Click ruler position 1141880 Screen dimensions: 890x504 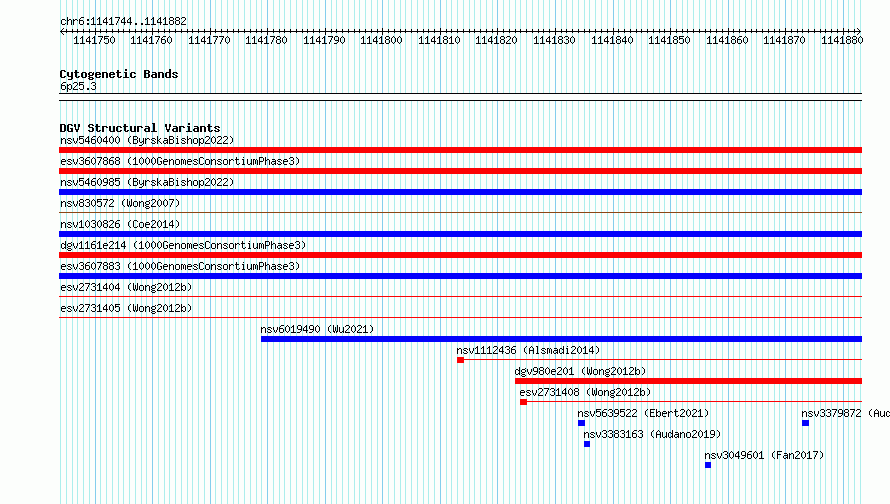click(x=842, y=40)
